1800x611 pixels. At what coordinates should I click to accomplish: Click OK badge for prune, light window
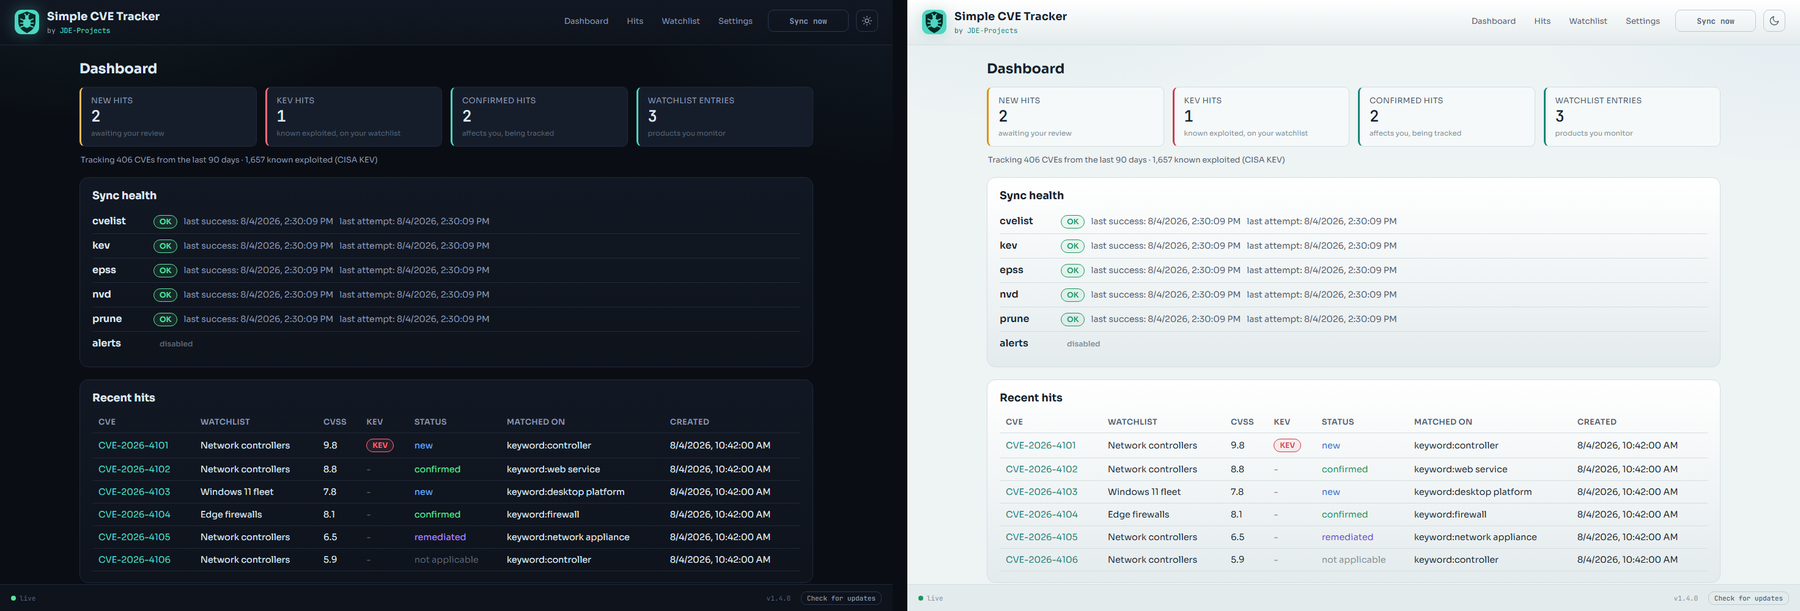click(1072, 320)
